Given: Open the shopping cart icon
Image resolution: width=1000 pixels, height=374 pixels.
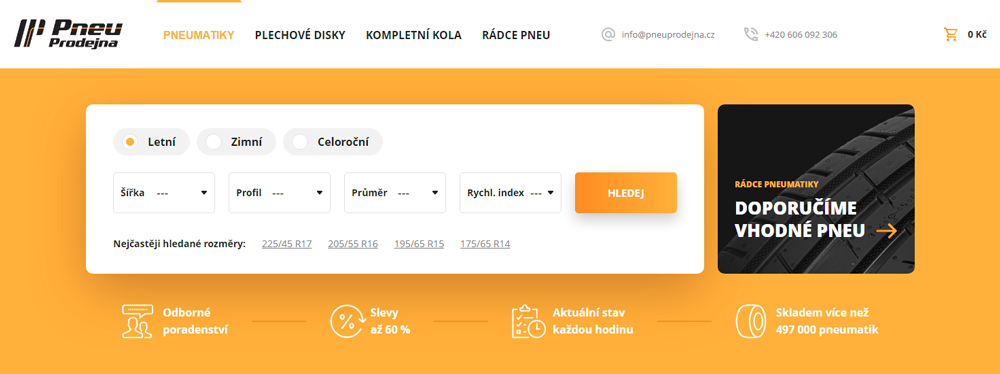Looking at the screenshot, I should click(x=951, y=34).
